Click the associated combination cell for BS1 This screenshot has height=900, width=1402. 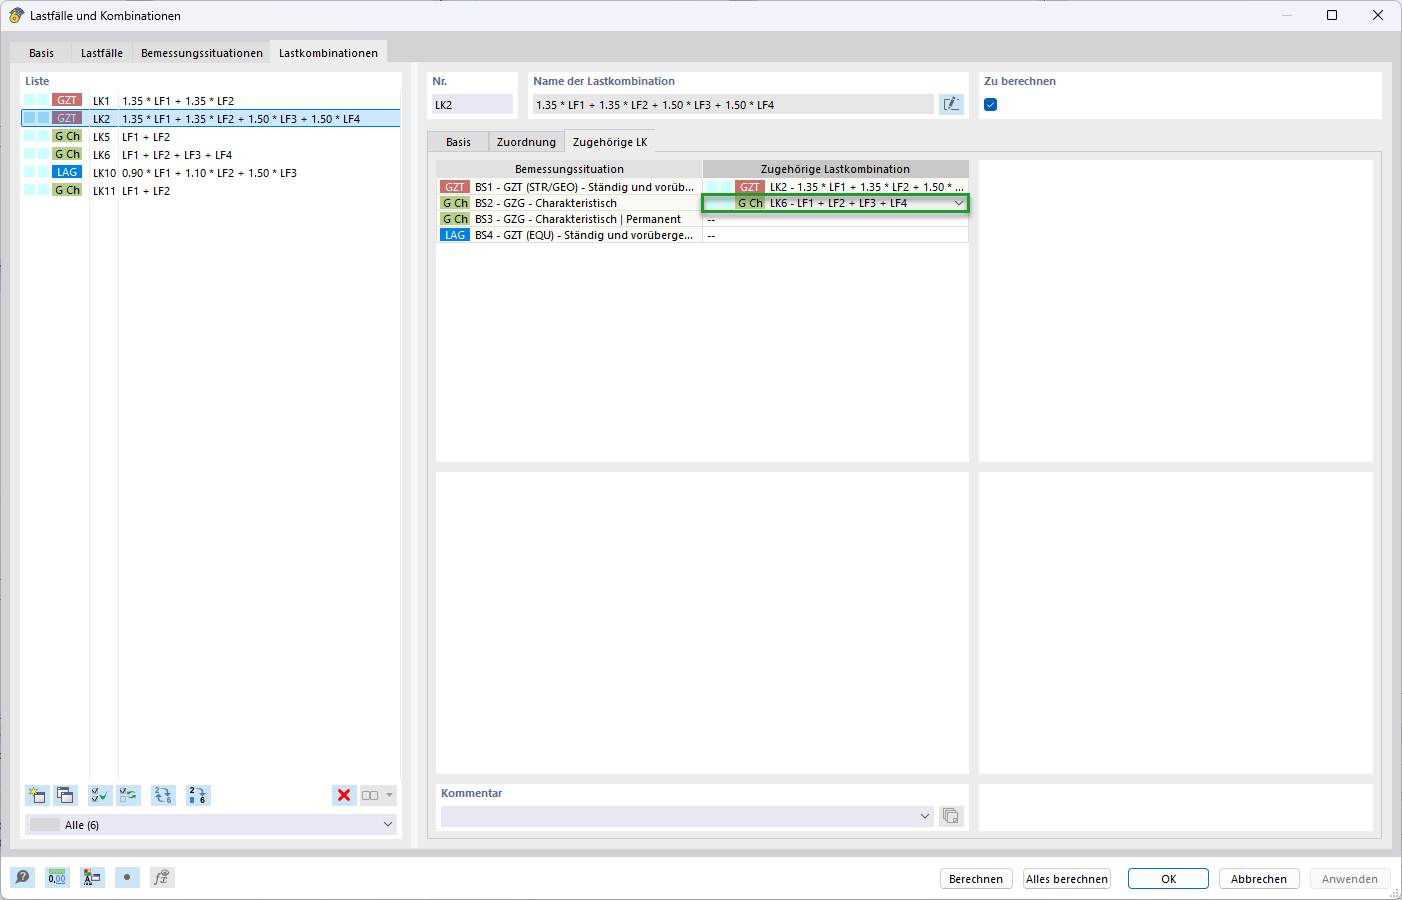835,187
